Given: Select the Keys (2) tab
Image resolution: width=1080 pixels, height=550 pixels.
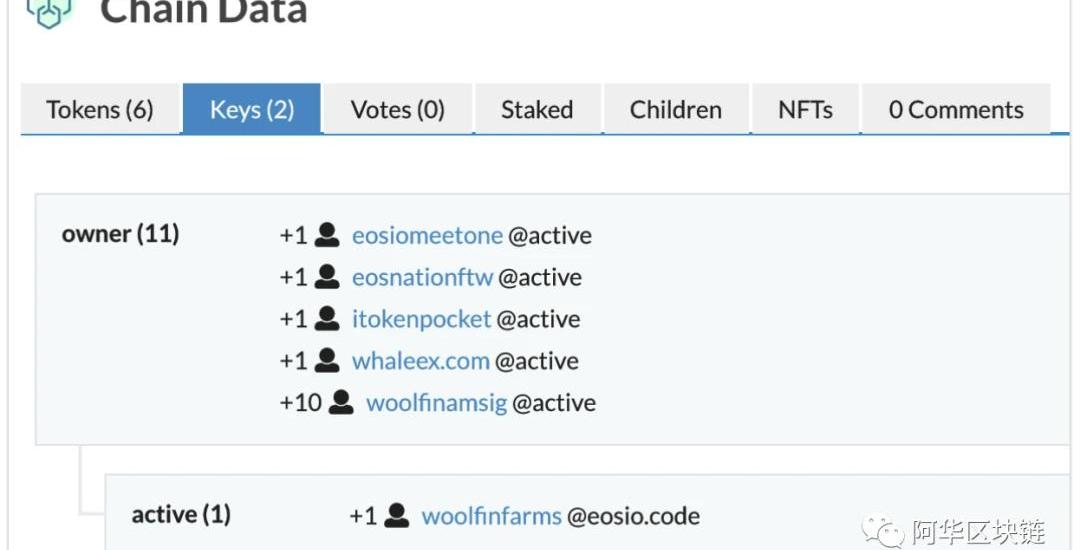Looking at the screenshot, I should [x=252, y=110].
